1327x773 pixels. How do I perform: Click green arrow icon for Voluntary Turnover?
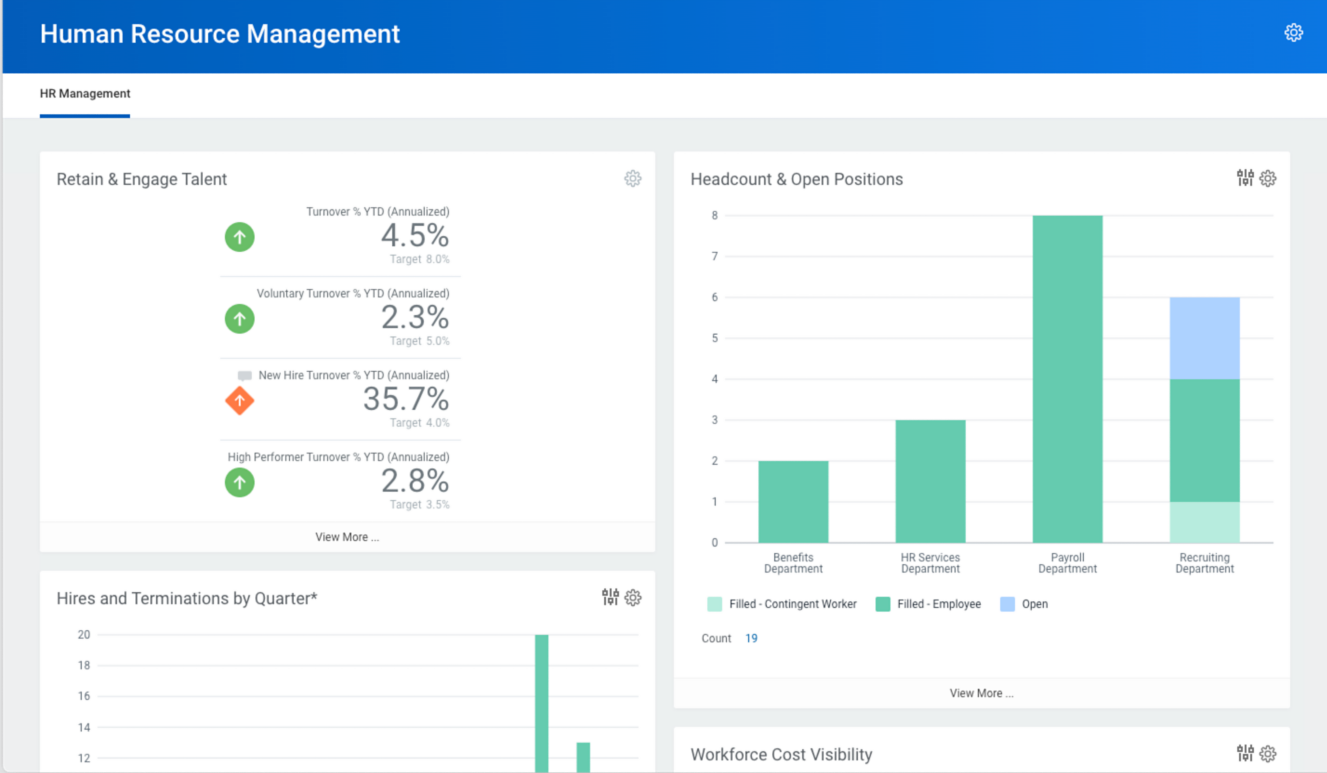tap(239, 319)
